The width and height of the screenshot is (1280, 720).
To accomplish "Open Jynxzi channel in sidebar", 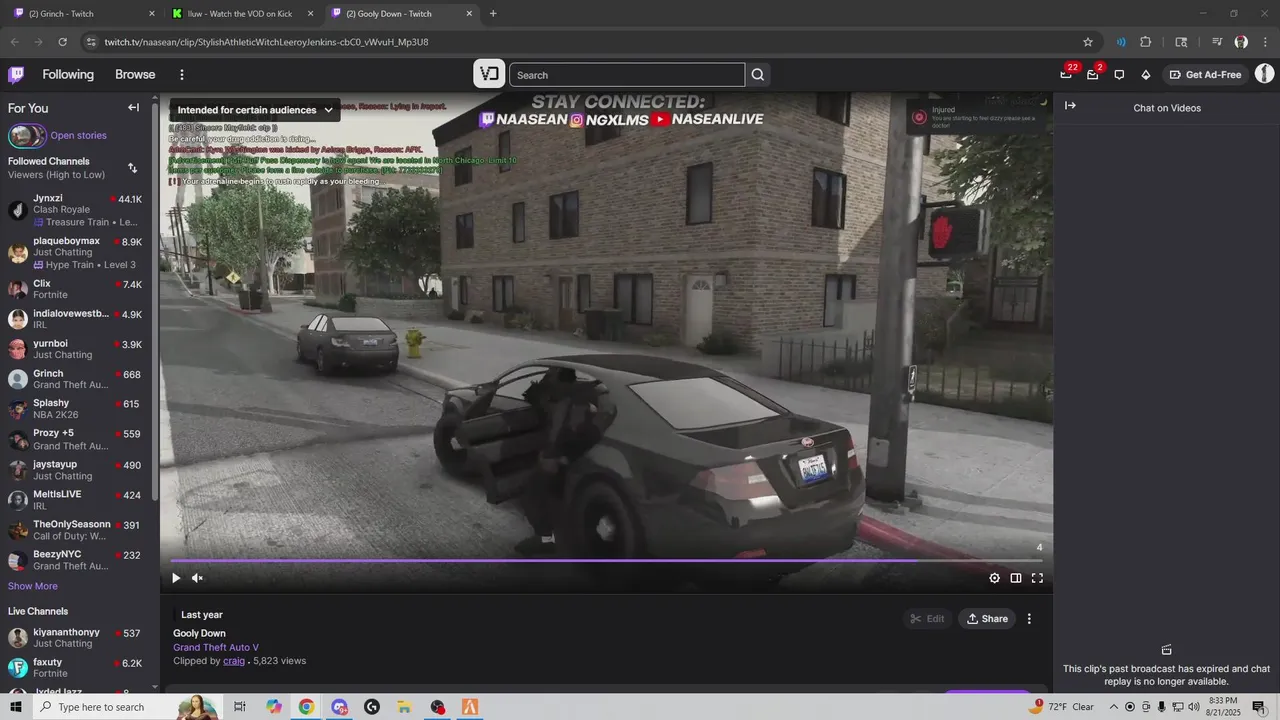I will coord(76,210).
